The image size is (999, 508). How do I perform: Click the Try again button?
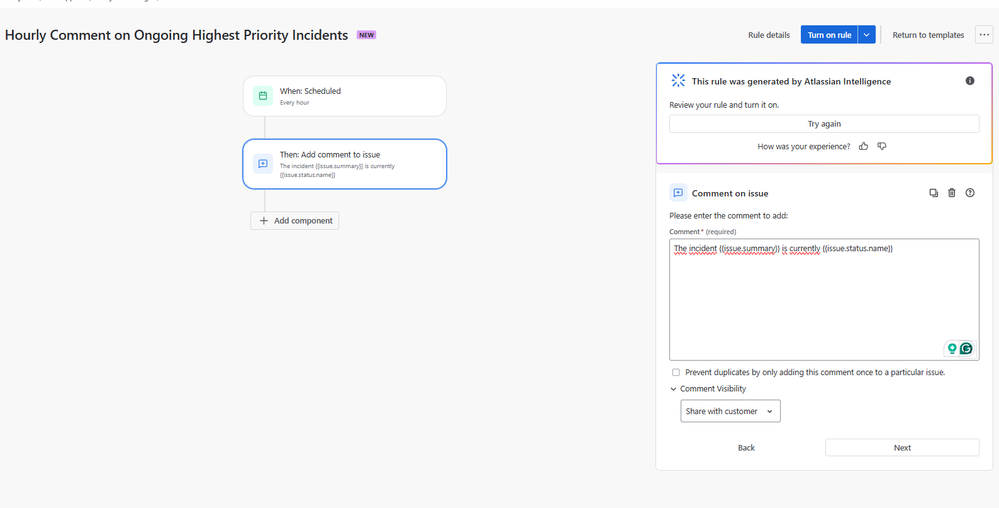[824, 124]
